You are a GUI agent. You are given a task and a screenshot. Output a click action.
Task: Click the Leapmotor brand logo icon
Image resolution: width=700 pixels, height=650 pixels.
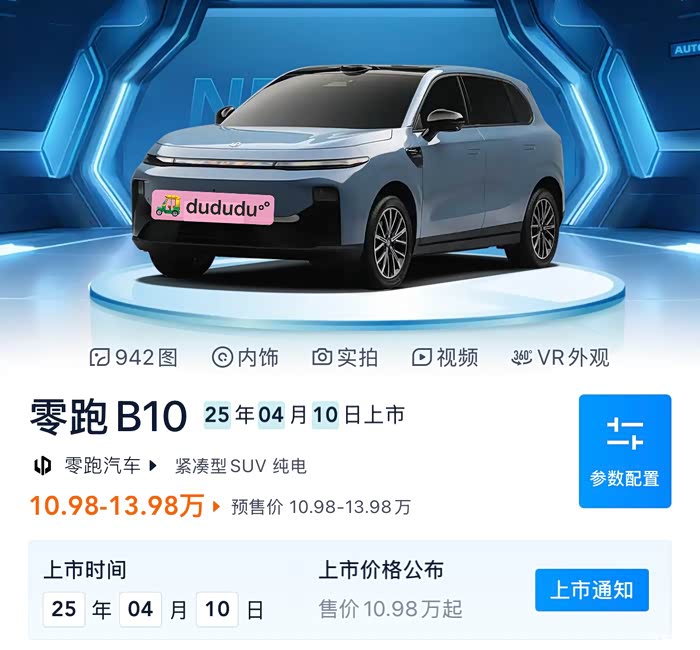[x=42, y=466]
